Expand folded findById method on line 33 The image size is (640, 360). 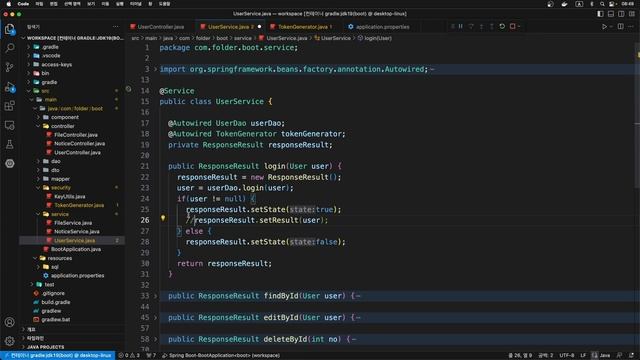pos(155,296)
